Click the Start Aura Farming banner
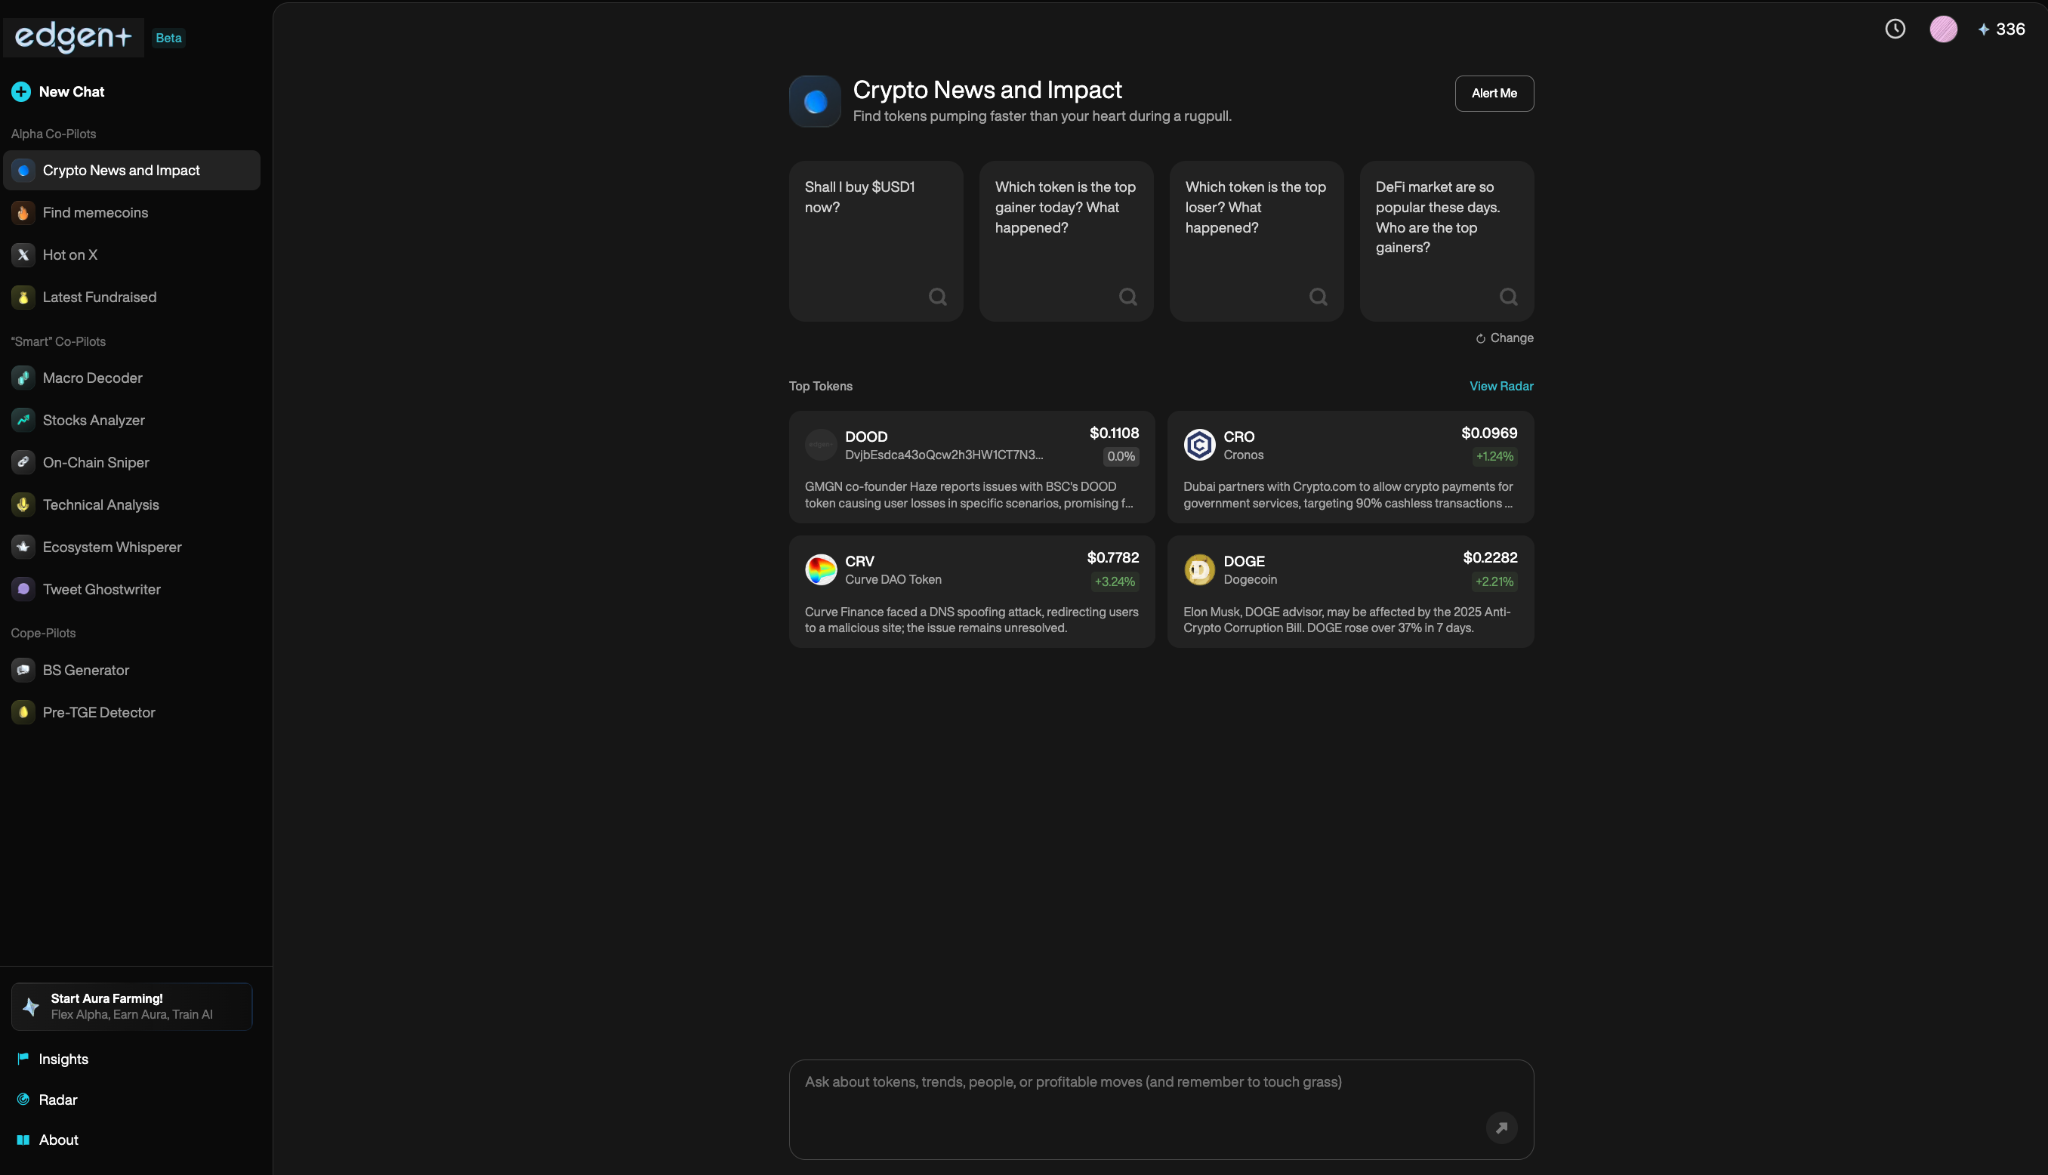 [132, 1006]
